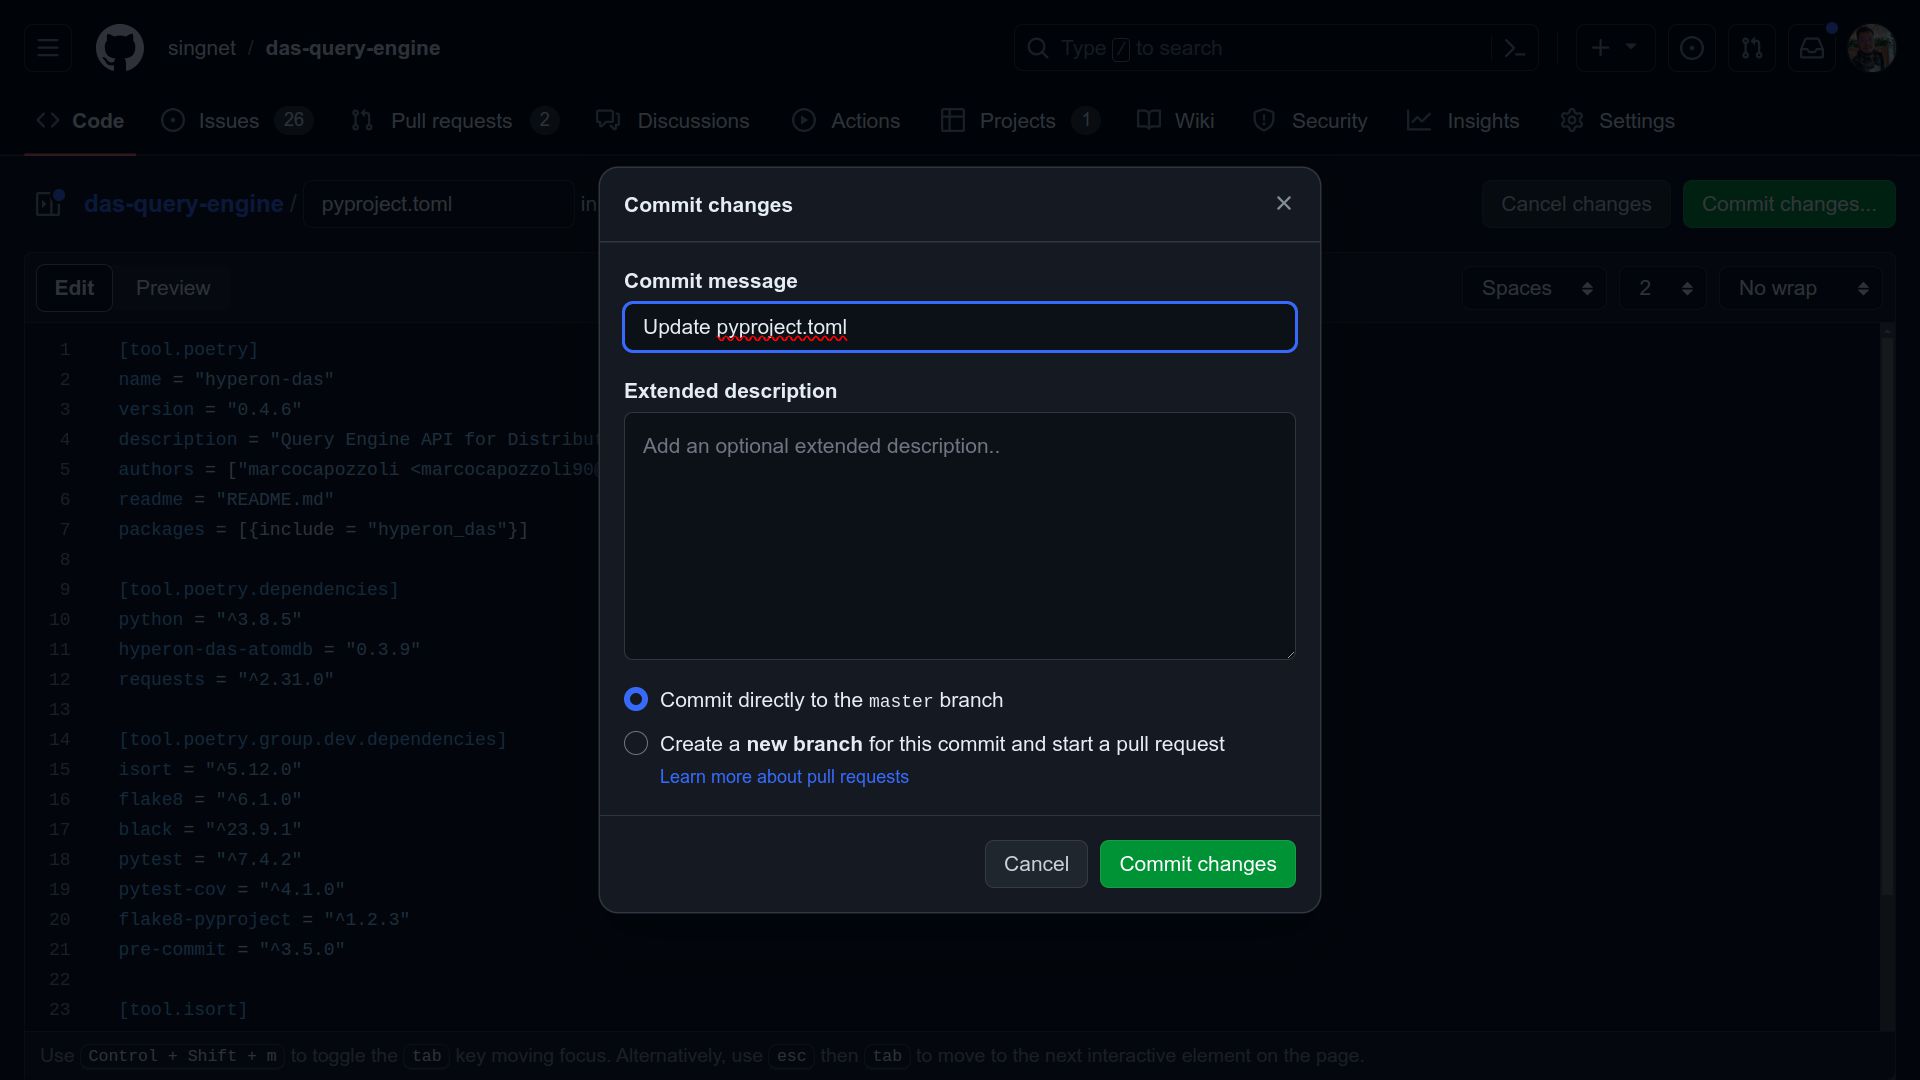Click the singnet owner link
Screen dimensions: 1920x1080
202,48
